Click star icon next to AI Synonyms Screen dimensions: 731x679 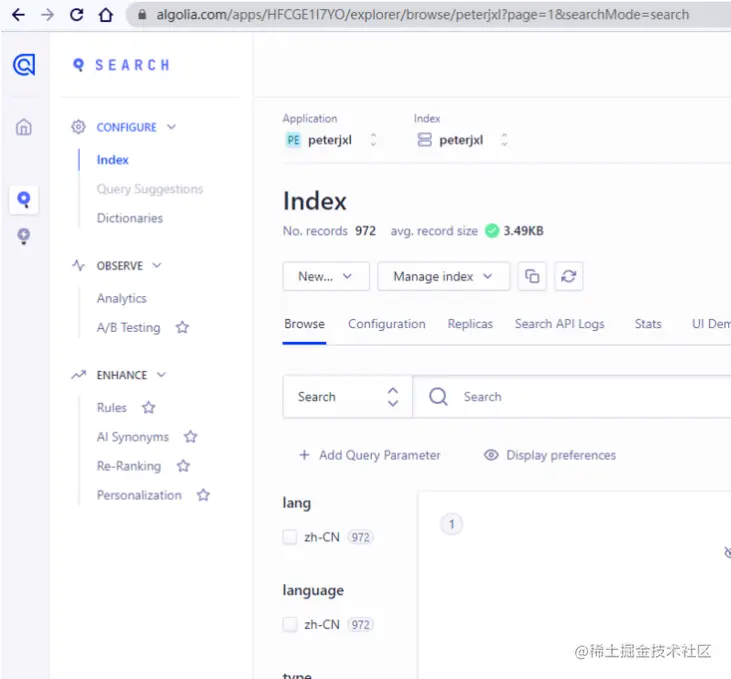tap(191, 437)
